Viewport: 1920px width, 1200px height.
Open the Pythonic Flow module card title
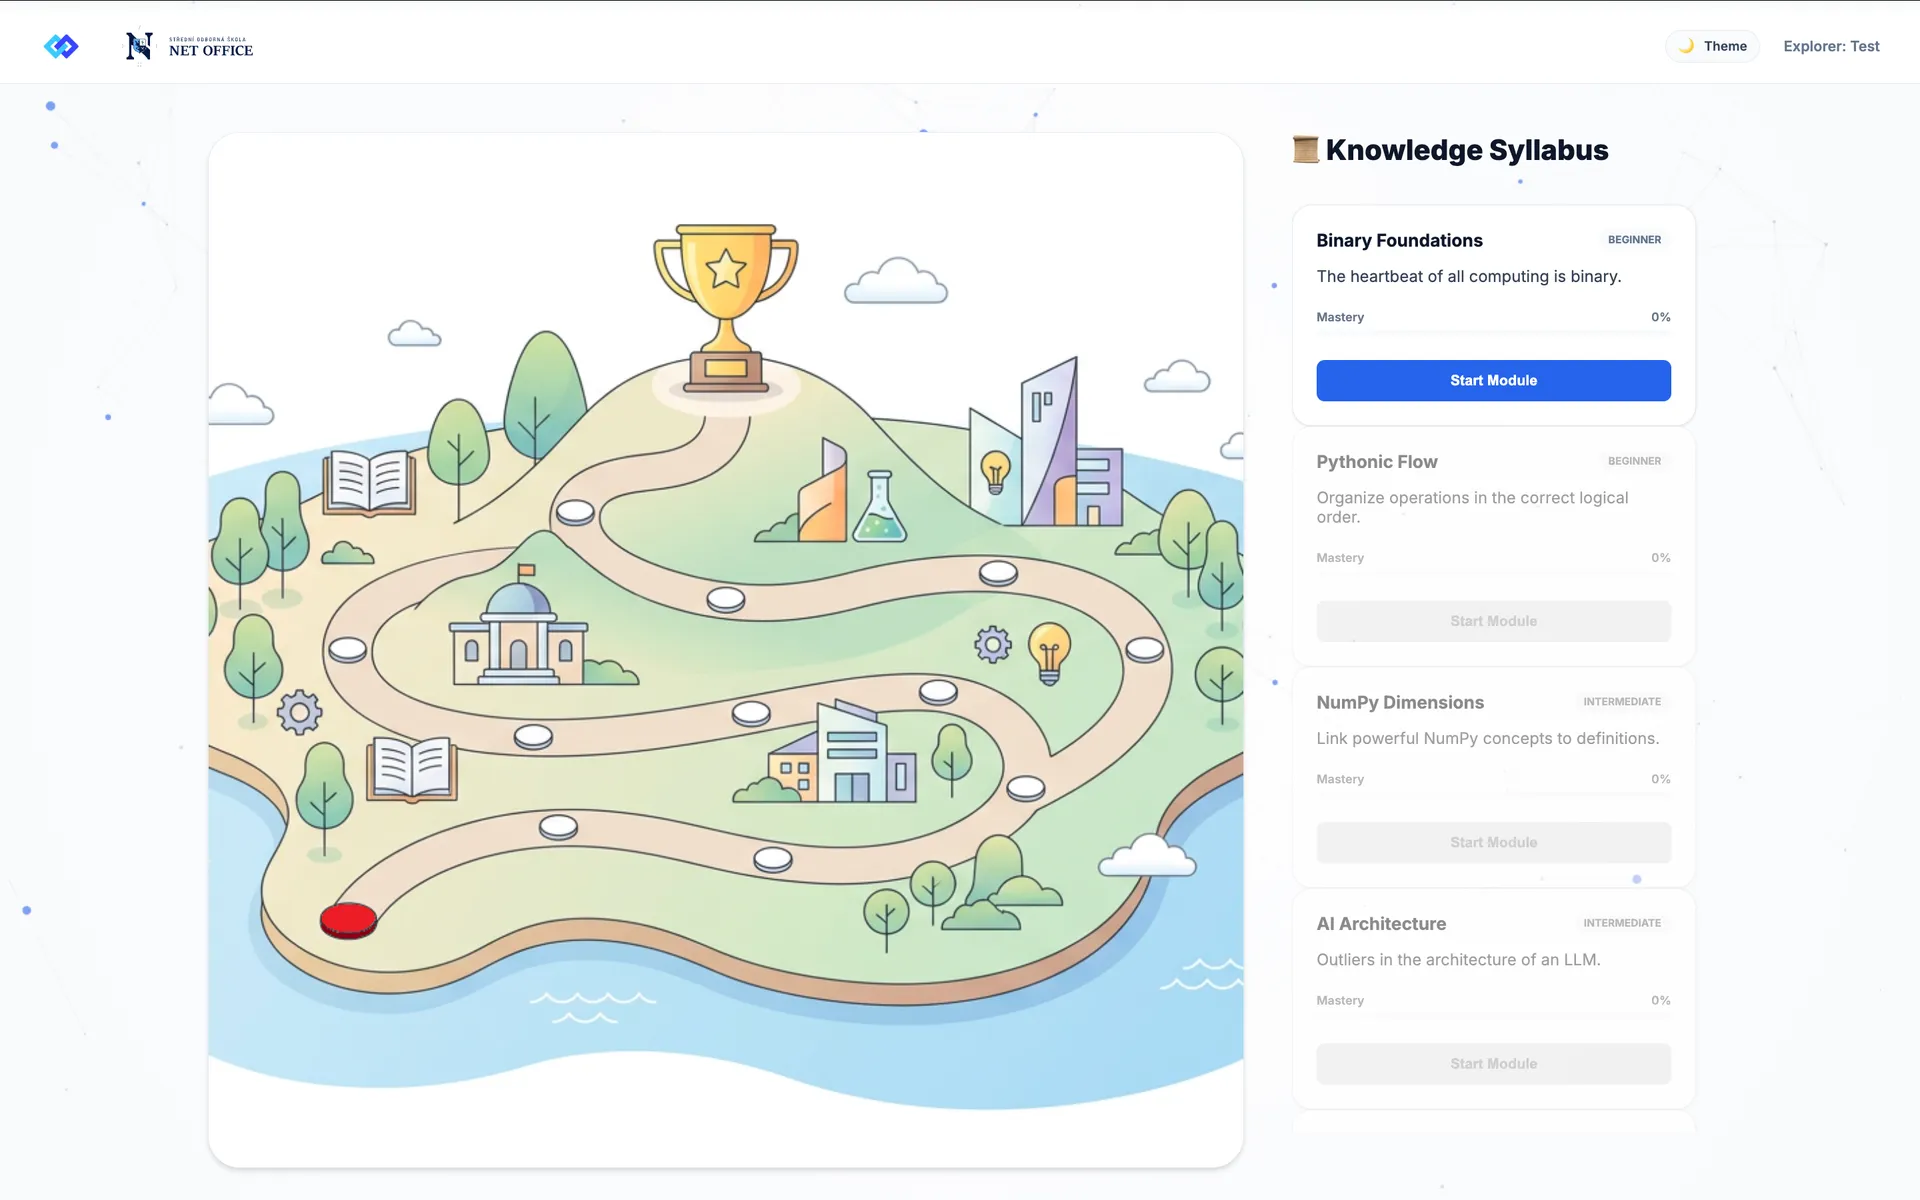[1377, 462]
